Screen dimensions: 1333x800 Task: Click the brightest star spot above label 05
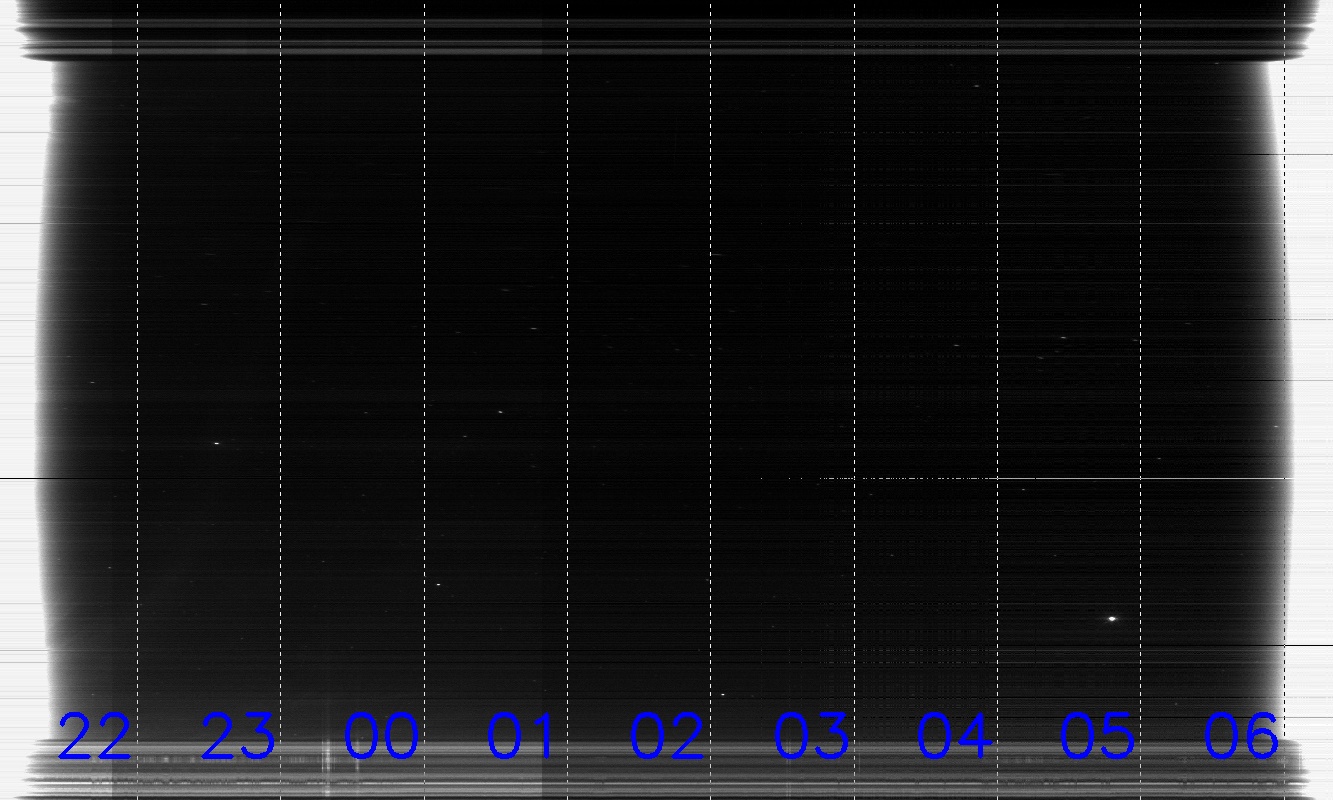pos(1112,619)
